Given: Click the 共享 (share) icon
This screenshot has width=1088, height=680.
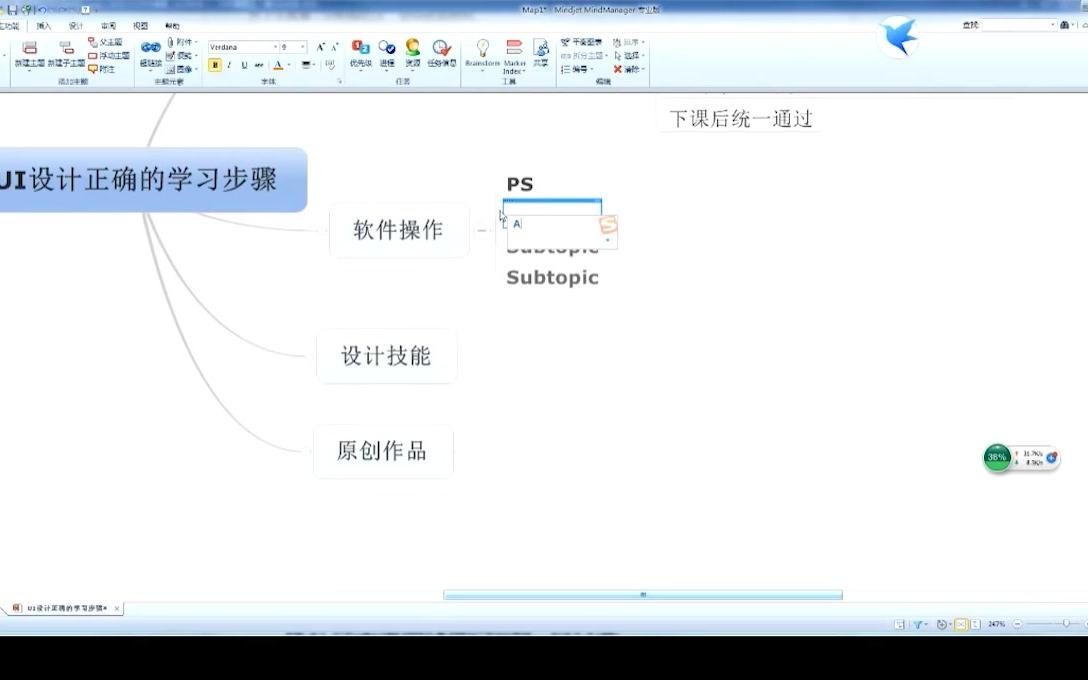Looking at the screenshot, I should click(540, 50).
